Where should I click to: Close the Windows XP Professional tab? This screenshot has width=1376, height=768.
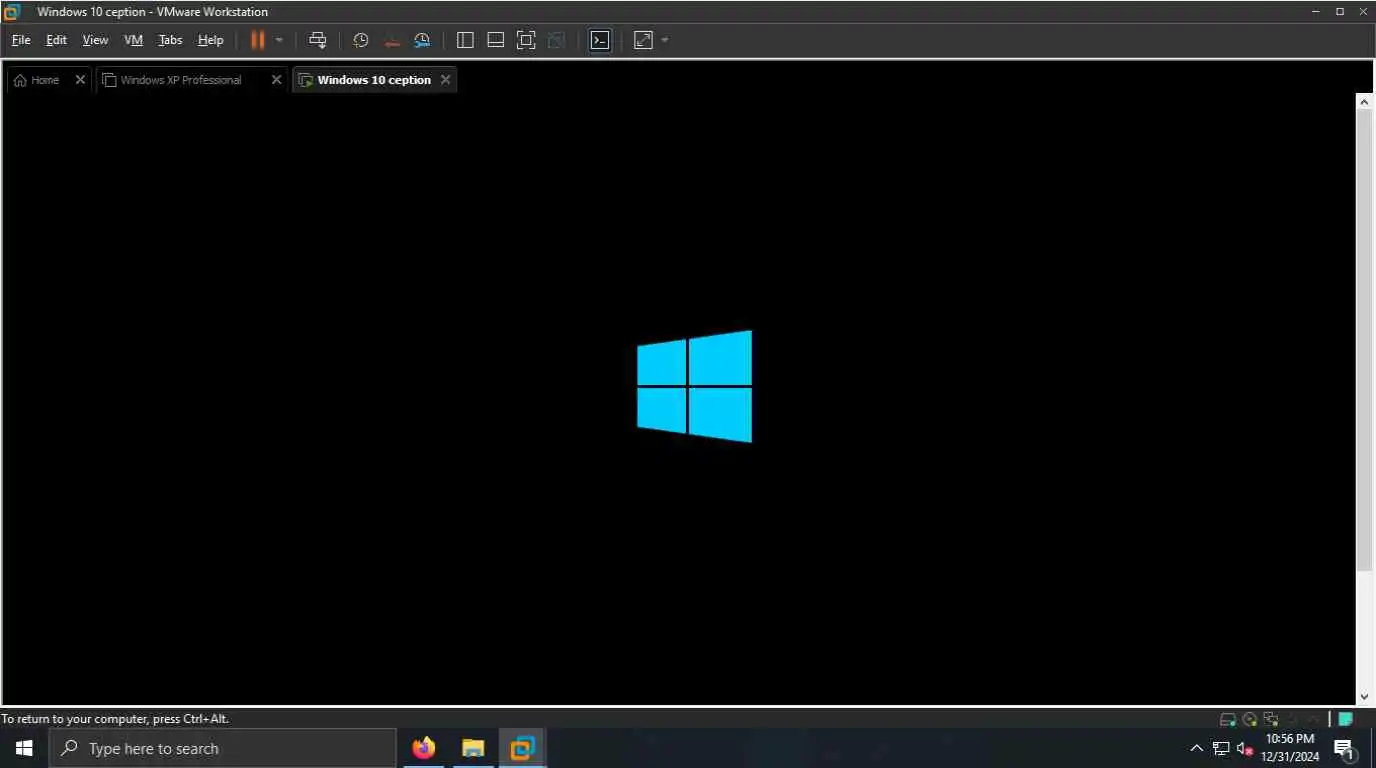(277, 80)
